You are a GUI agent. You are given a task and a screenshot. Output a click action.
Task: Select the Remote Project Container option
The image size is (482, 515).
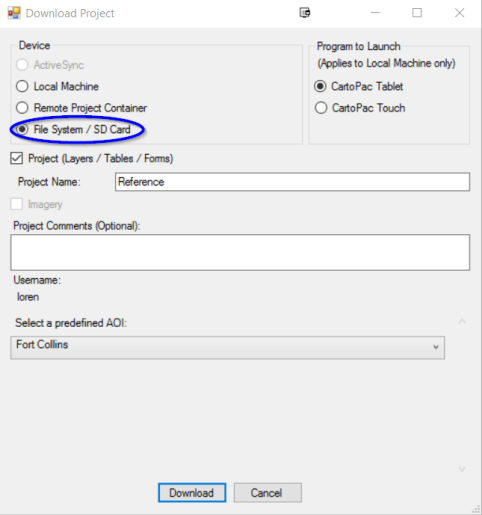click(22, 108)
